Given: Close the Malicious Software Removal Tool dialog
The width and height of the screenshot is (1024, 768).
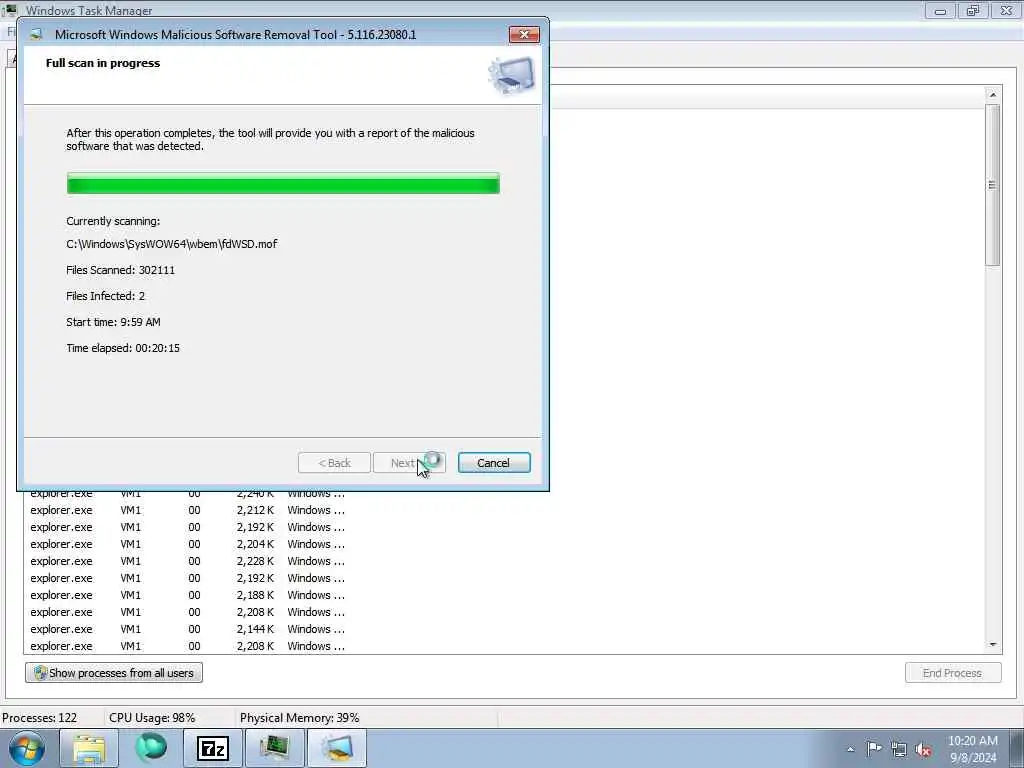Looking at the screenshot, I should [x=524, y=35].
